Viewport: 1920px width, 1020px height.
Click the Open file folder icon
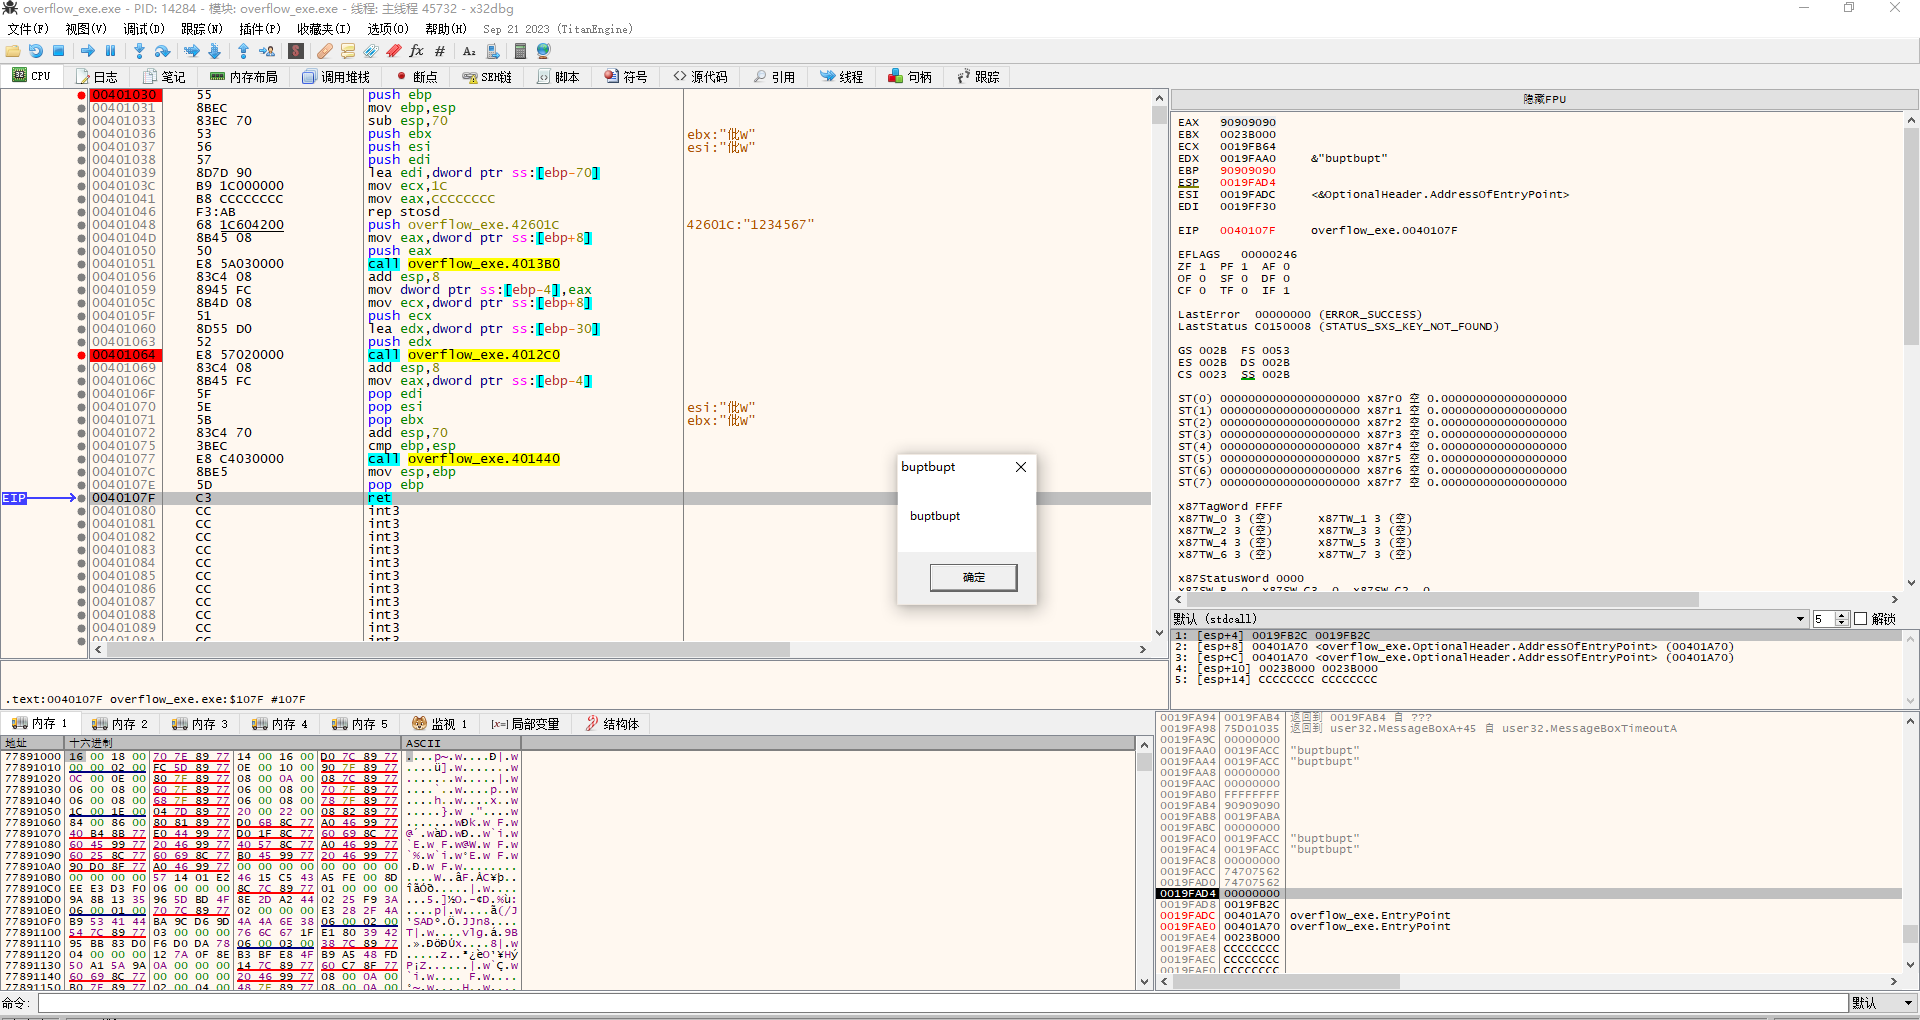(13, 51)
